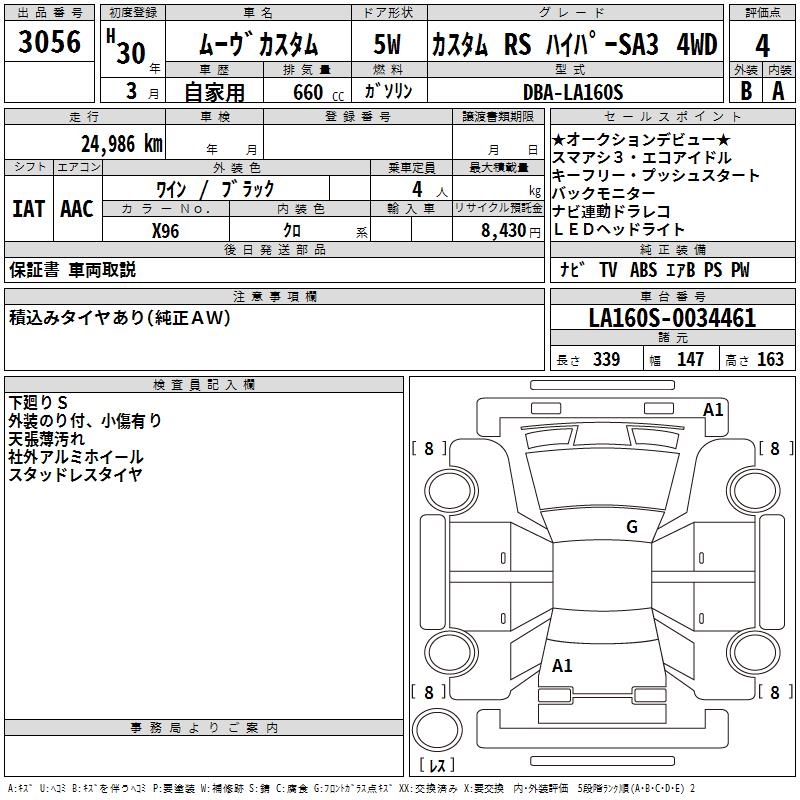This screenshot has width=800, height=800.
Task: Click lot number 3056
Action: pos(49,42)
